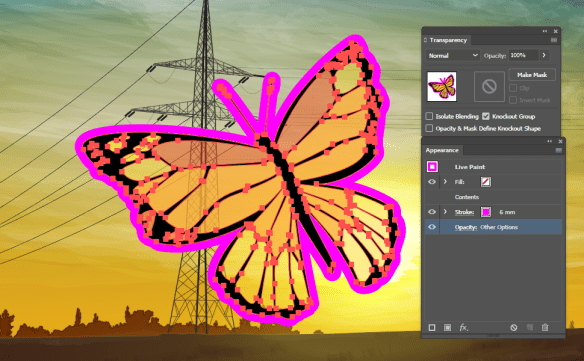Click the Live Paint label
The image size is (584, 361).
(x=470, y=167)
